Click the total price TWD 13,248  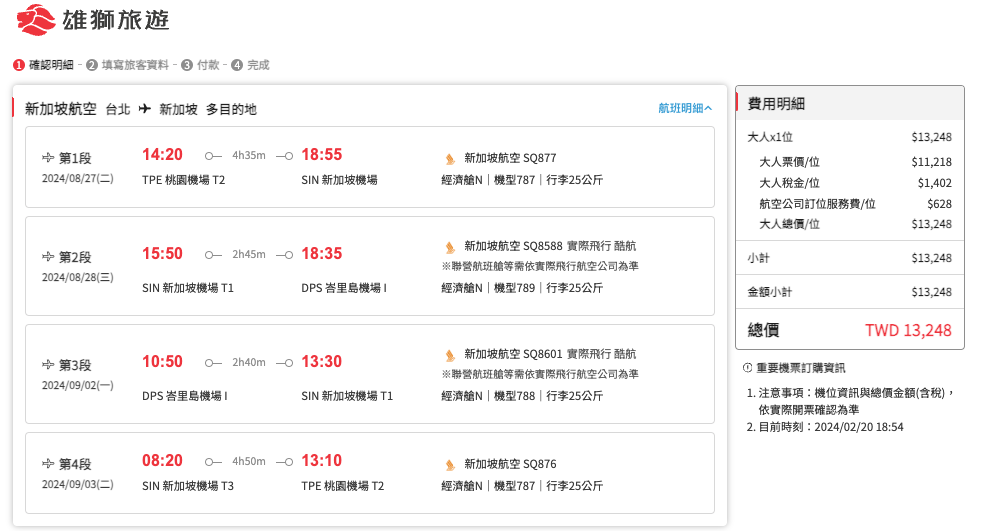point(908,330)
